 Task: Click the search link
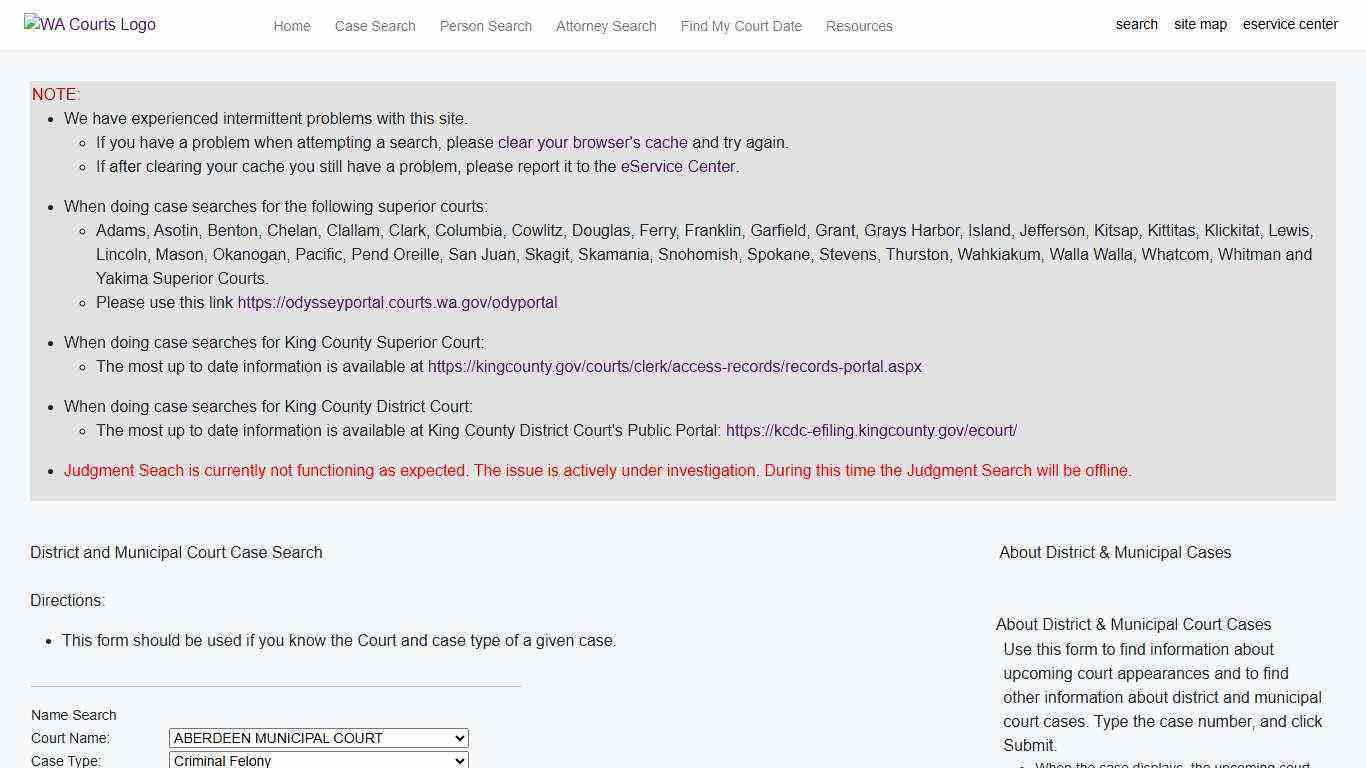point(1136,24)
